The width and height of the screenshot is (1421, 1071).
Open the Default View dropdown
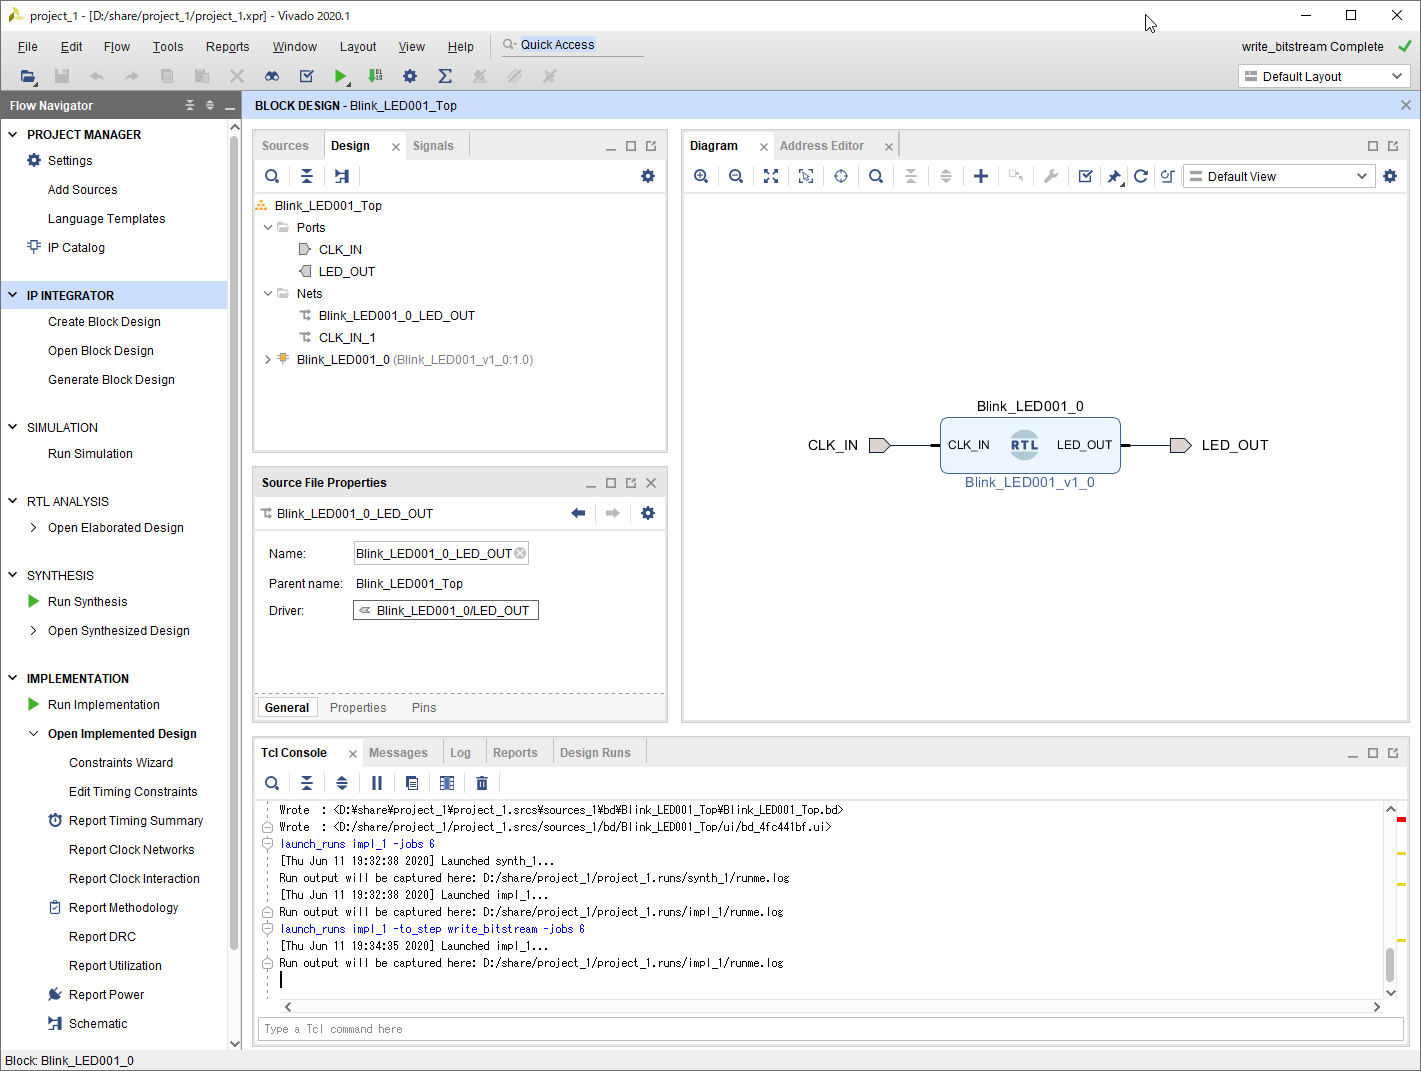pos(1277,176)
